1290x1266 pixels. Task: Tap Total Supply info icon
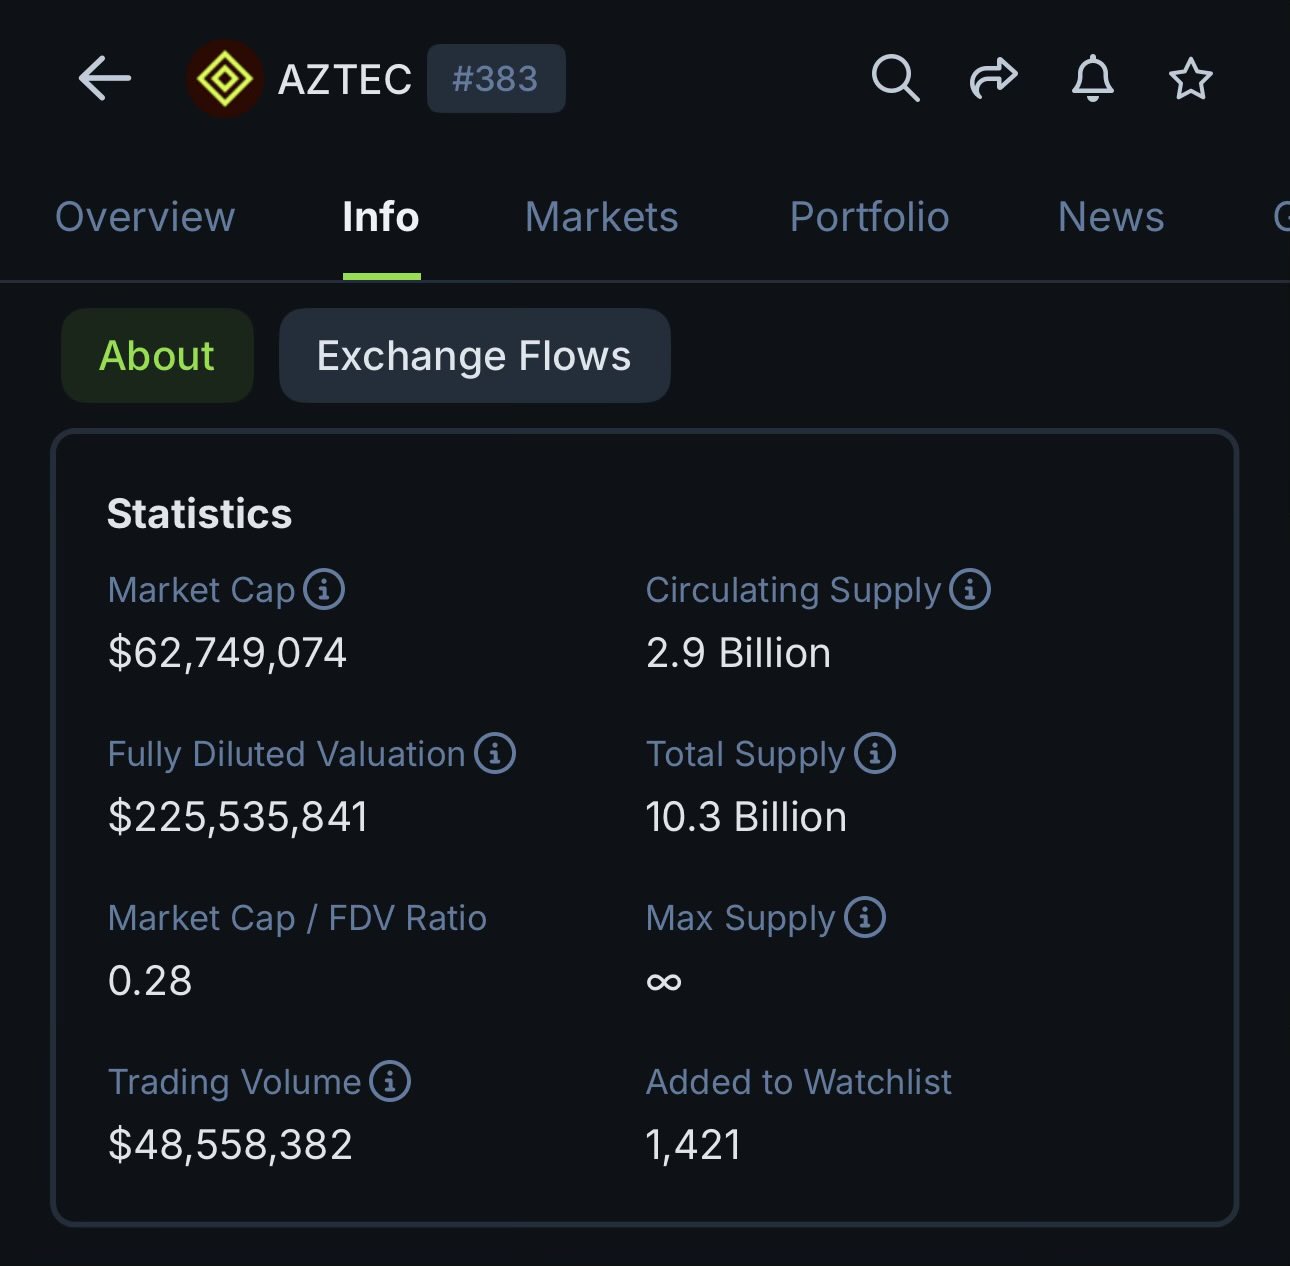click(875, 753)
